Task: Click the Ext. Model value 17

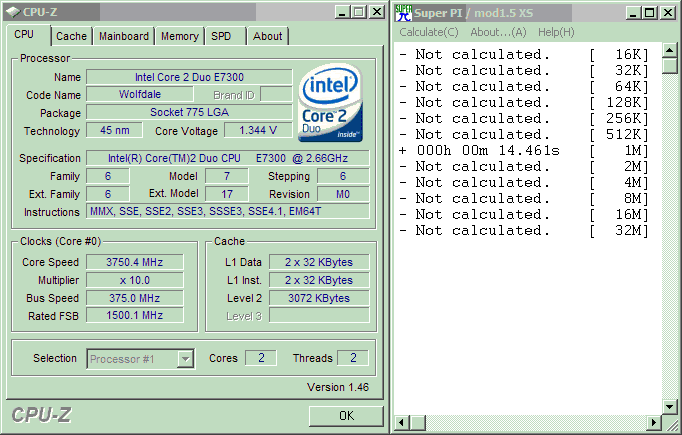Action: tap(227, 194)
